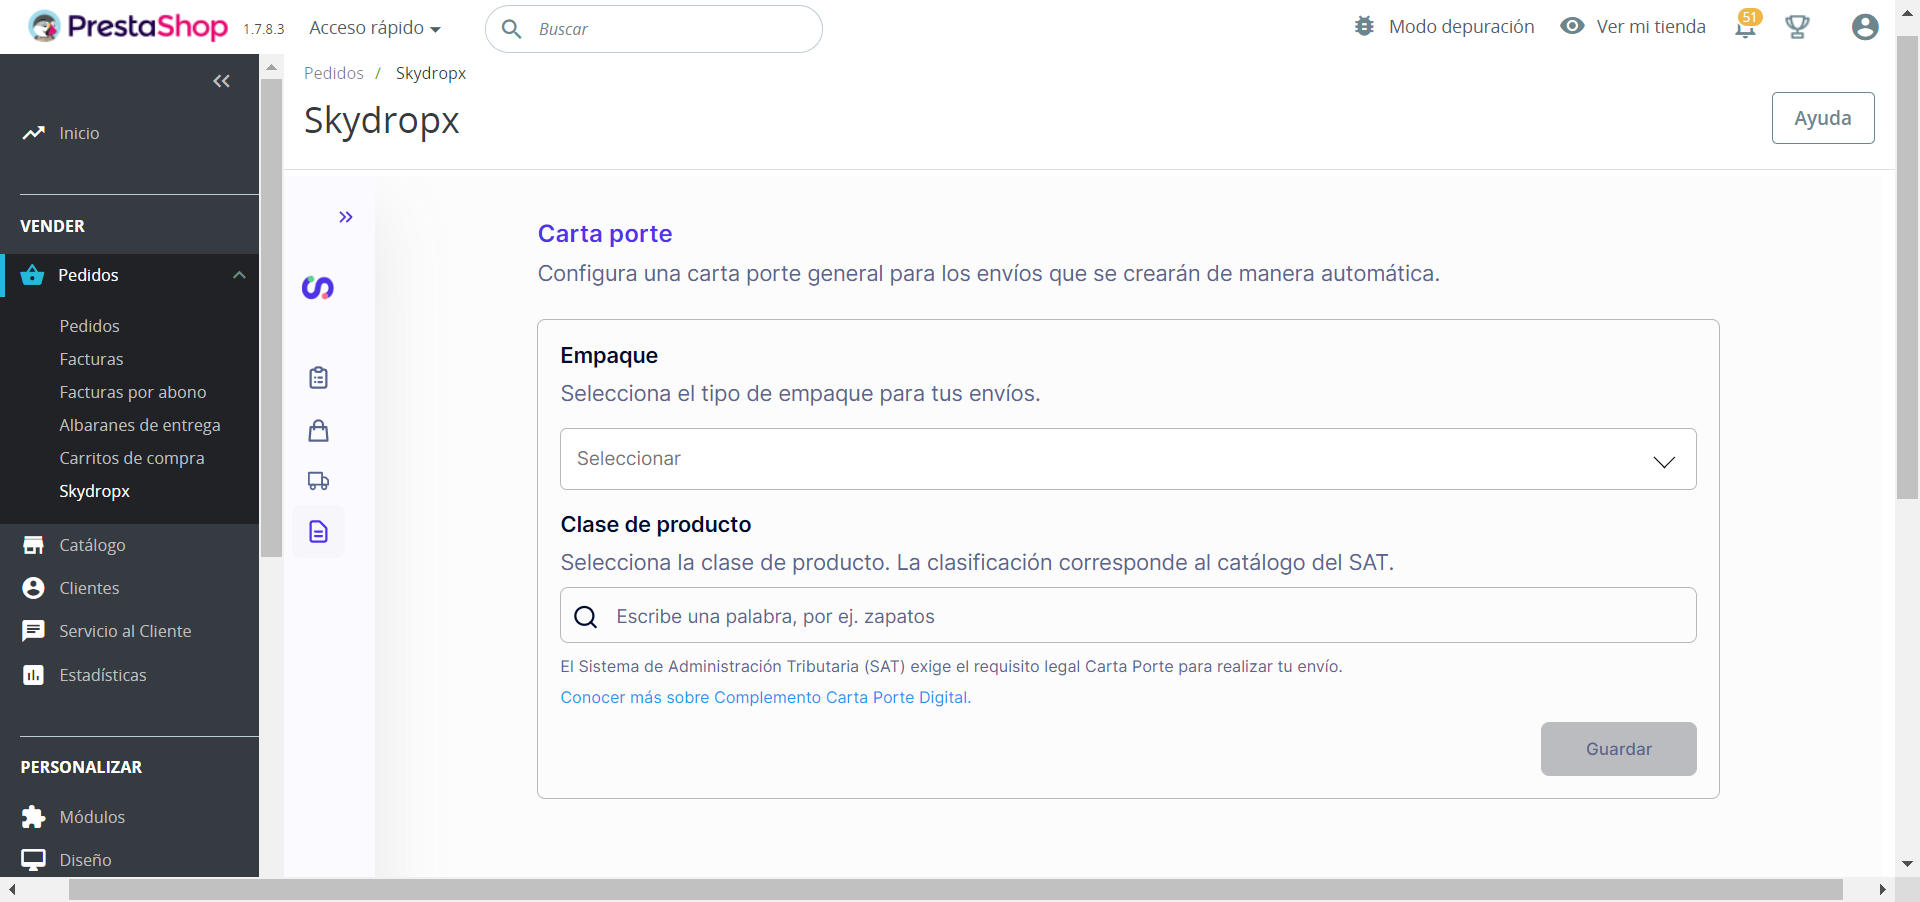This screenshot has width=1920, height=902.
Task: Open Albaranes de entrega submenu item
Action: pyautogui.click(x=140, y=425)
